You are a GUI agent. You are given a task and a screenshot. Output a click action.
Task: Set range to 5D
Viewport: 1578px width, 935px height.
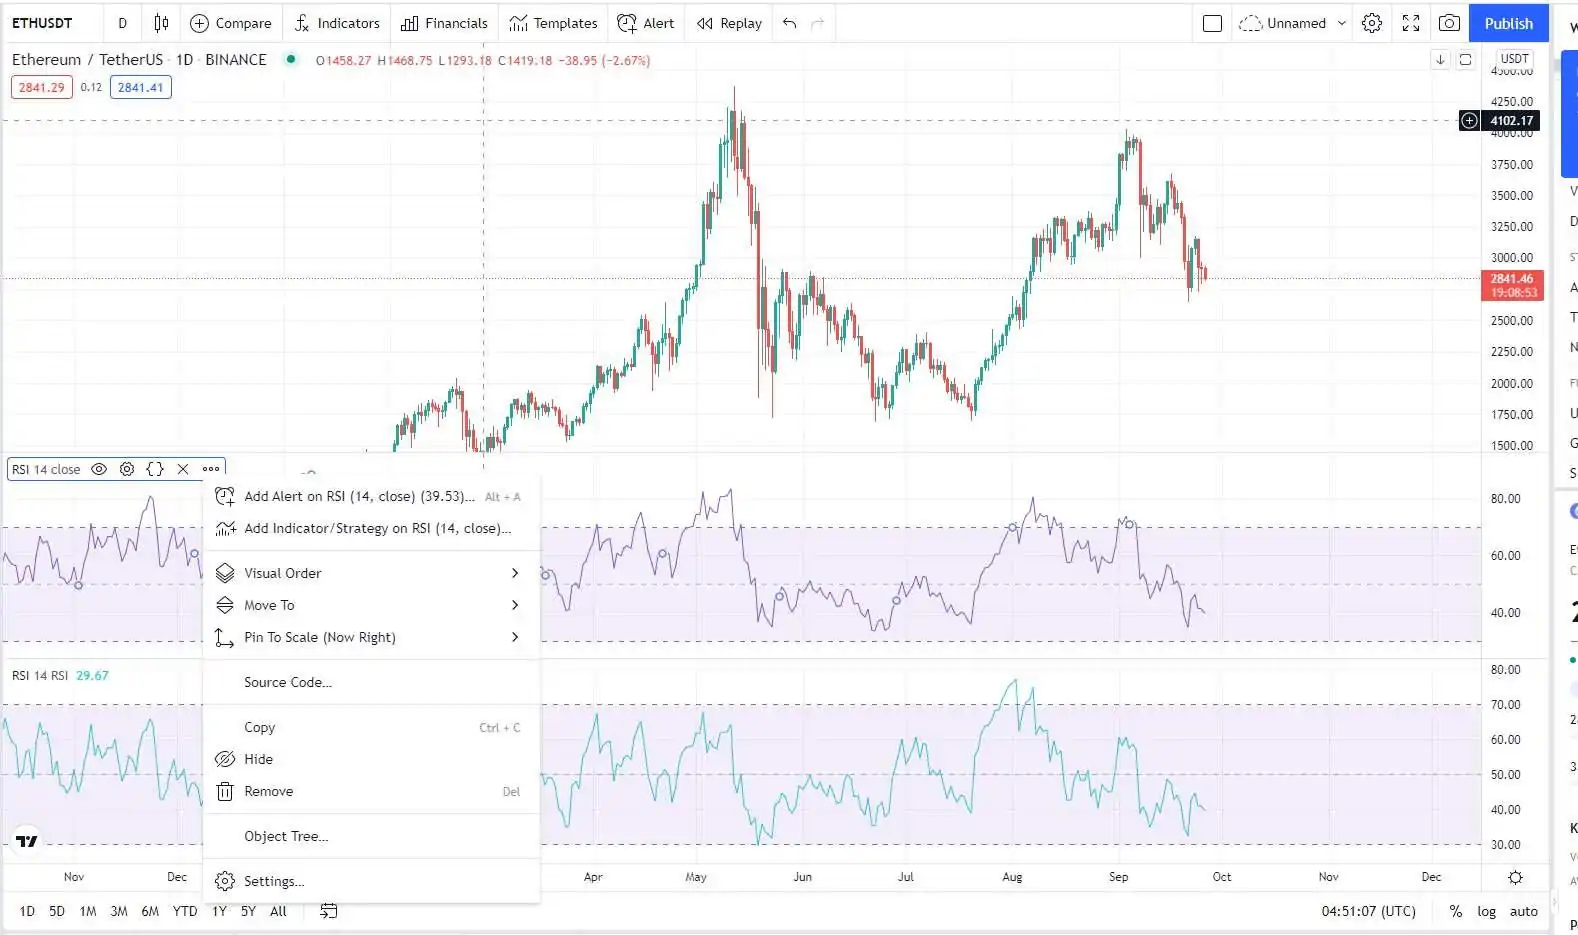(57, 911)
